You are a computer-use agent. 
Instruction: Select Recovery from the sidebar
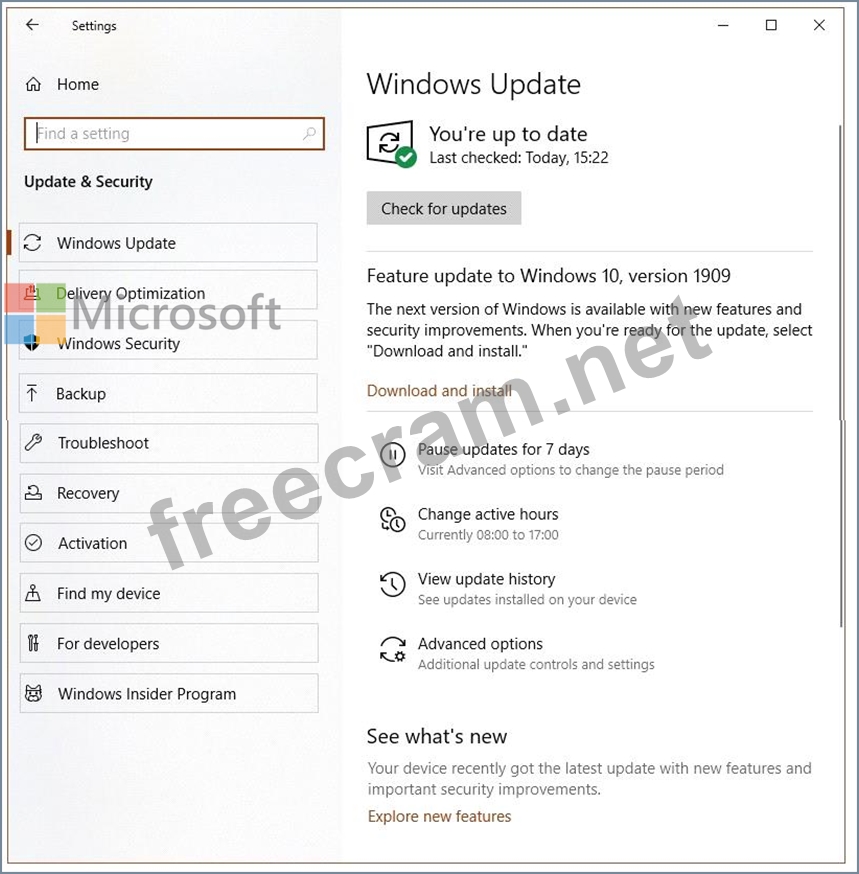[x=169, y=493]
